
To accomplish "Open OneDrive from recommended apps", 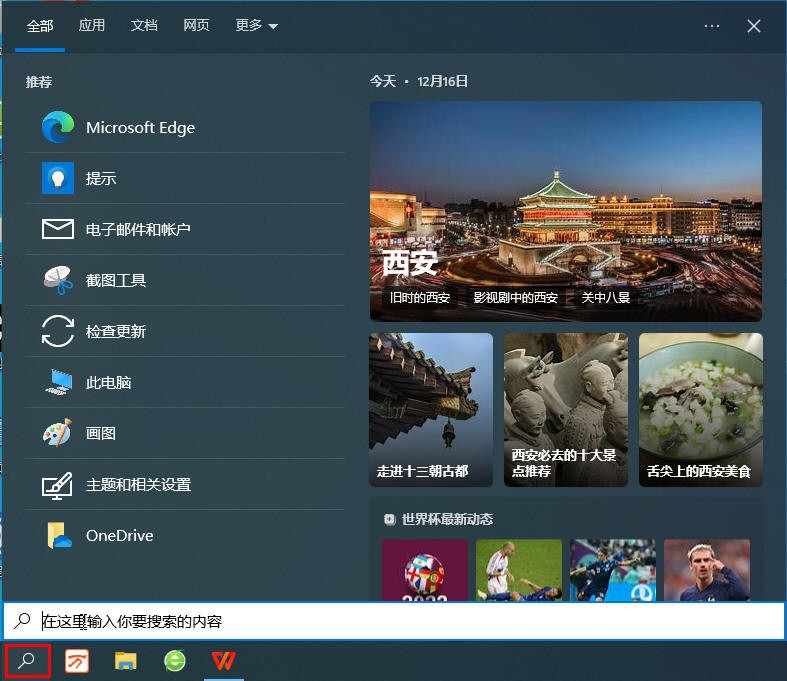I will coord(119,536).
